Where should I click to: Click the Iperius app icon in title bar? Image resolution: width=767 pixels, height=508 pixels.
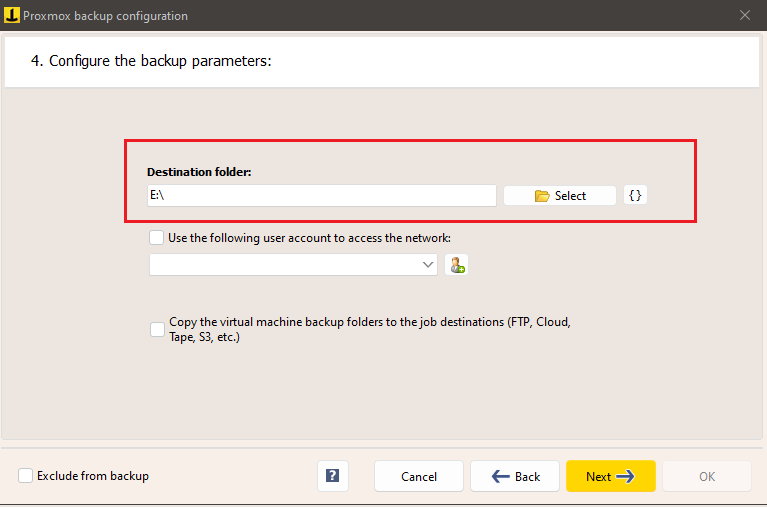click(12, 16)
